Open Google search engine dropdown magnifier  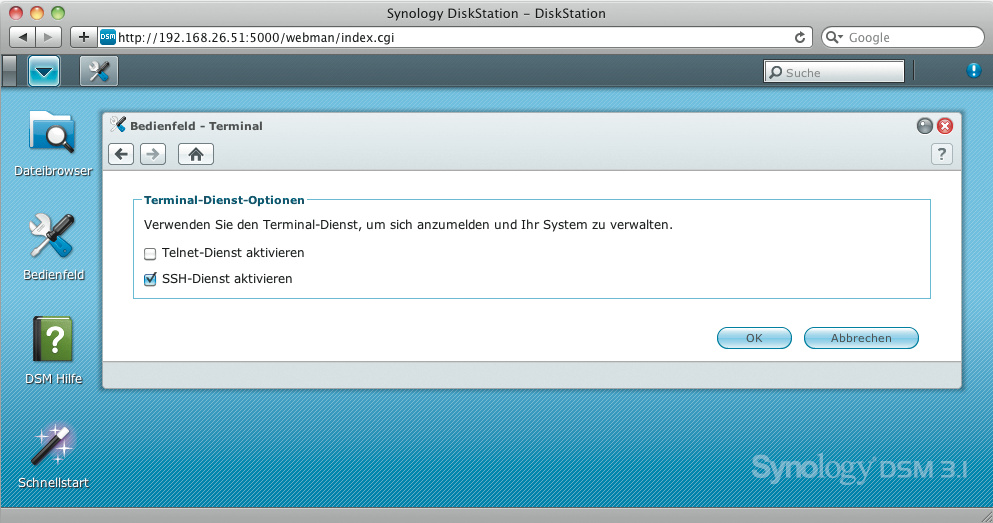click(834, 37)
